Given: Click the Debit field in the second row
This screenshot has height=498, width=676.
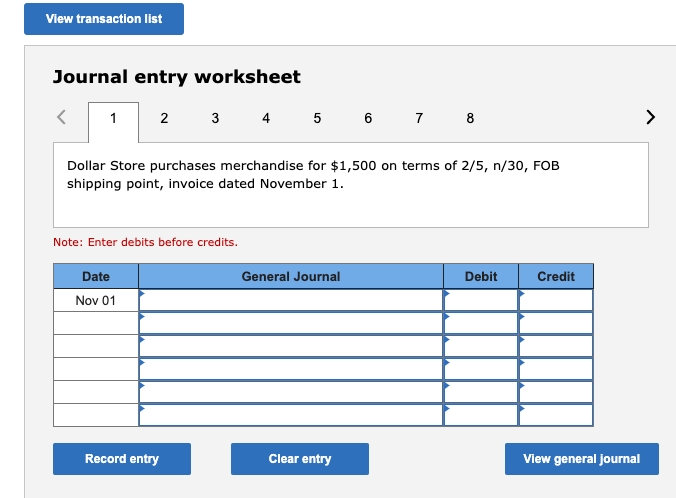Looking at the screenshot, I should click(x=481, y=323).
